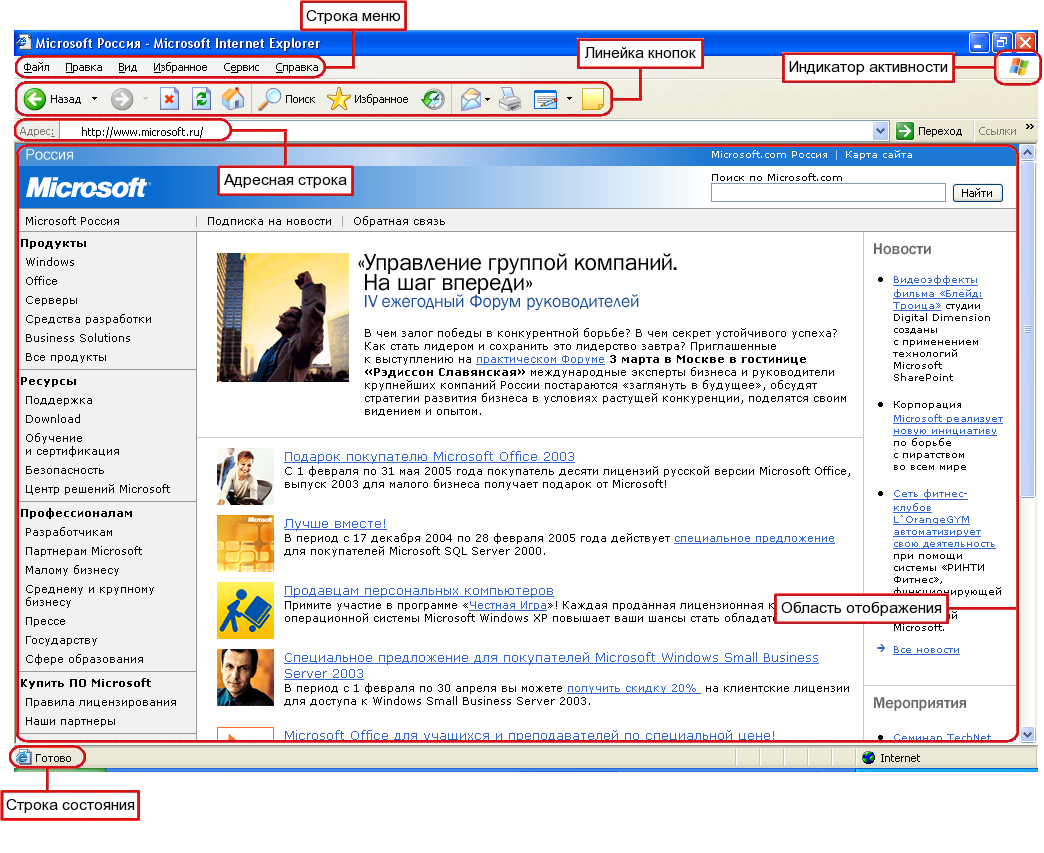Refresh the page with green arrows icon

pos(201,99)
